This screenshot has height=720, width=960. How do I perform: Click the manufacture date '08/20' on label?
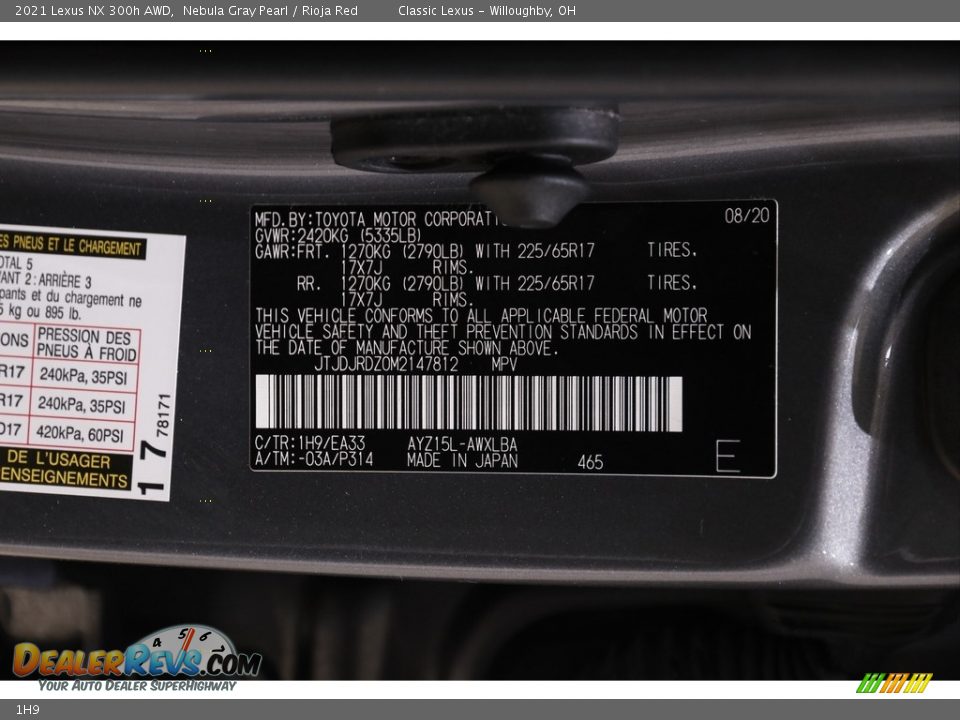pos(747,216)
